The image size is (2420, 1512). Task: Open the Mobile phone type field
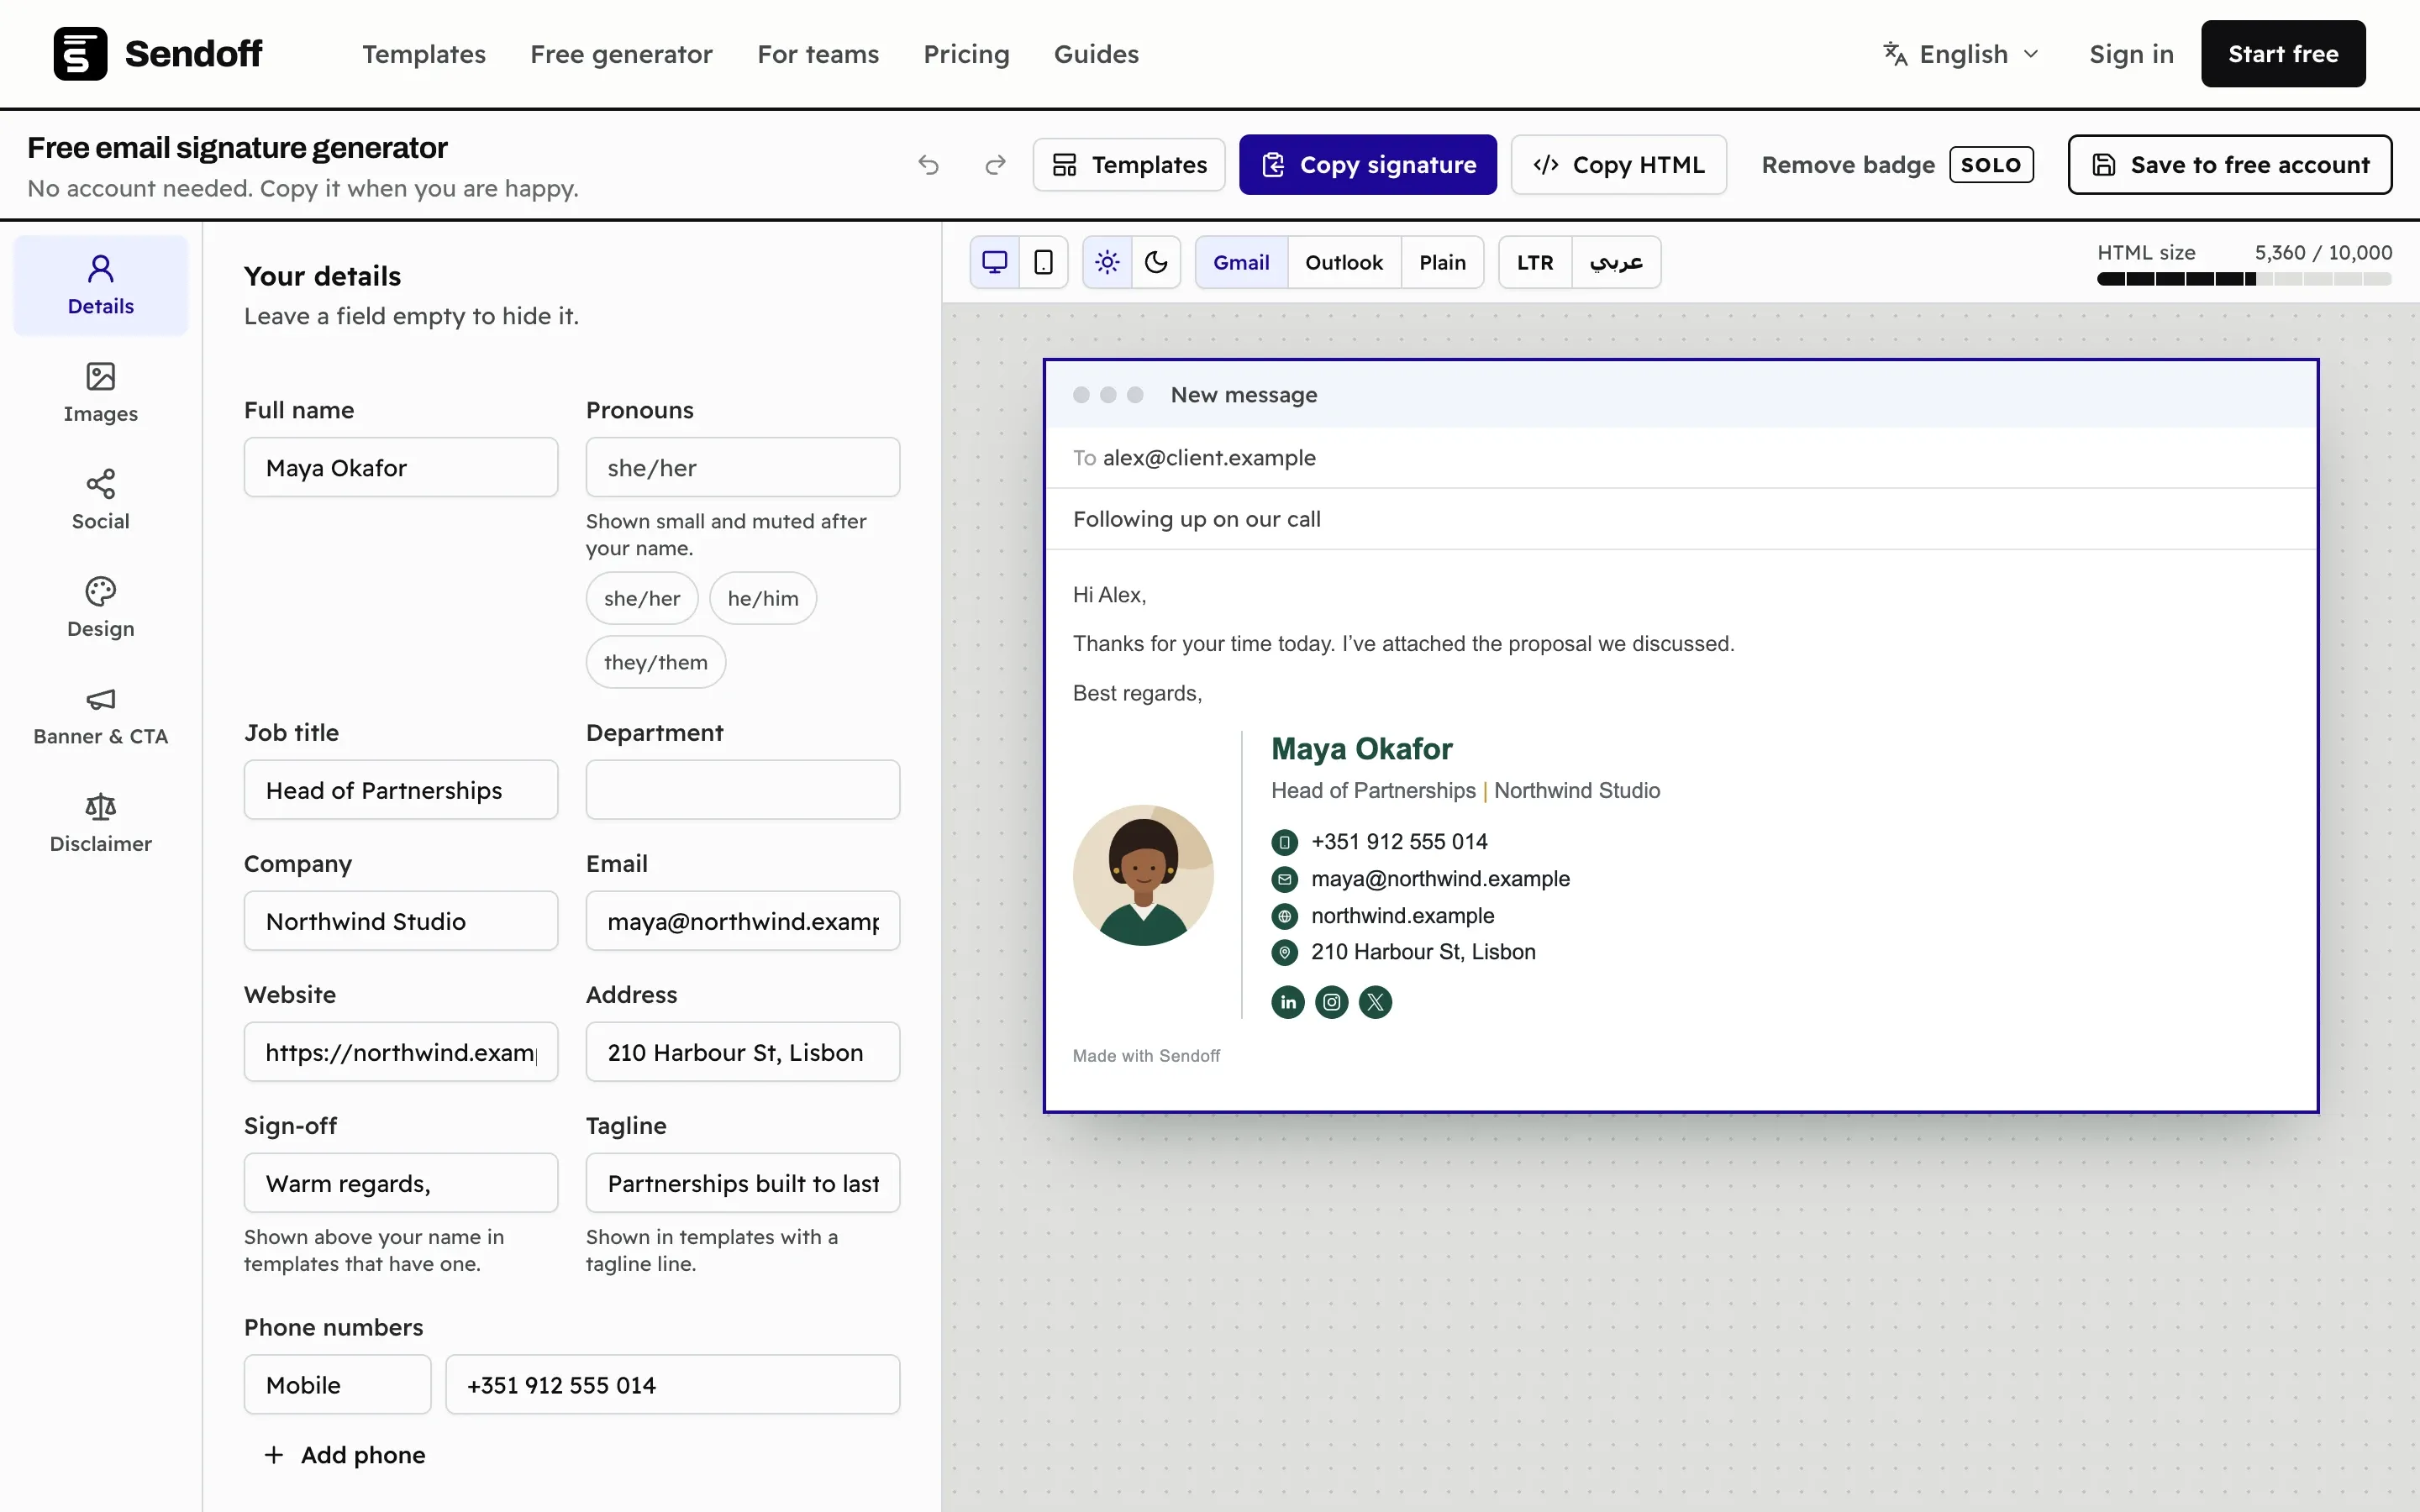pos(338,1385)
